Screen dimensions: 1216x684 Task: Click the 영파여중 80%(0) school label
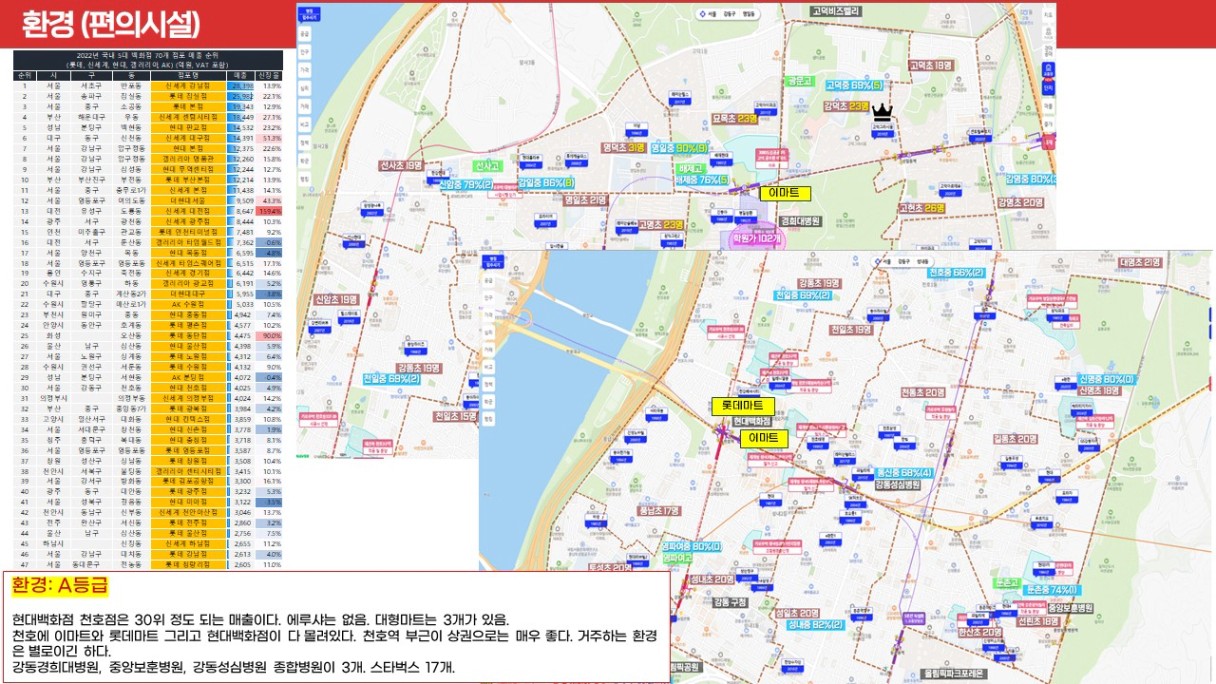(x=690, y=547)
